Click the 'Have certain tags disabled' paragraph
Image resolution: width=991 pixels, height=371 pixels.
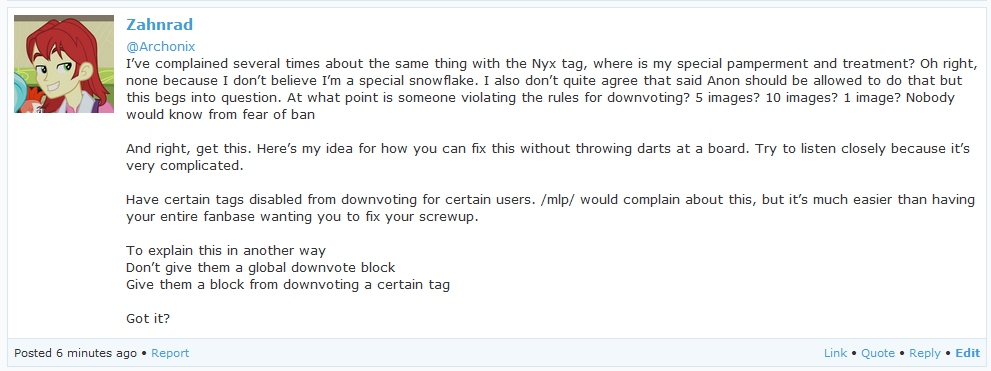pos(550,208)
